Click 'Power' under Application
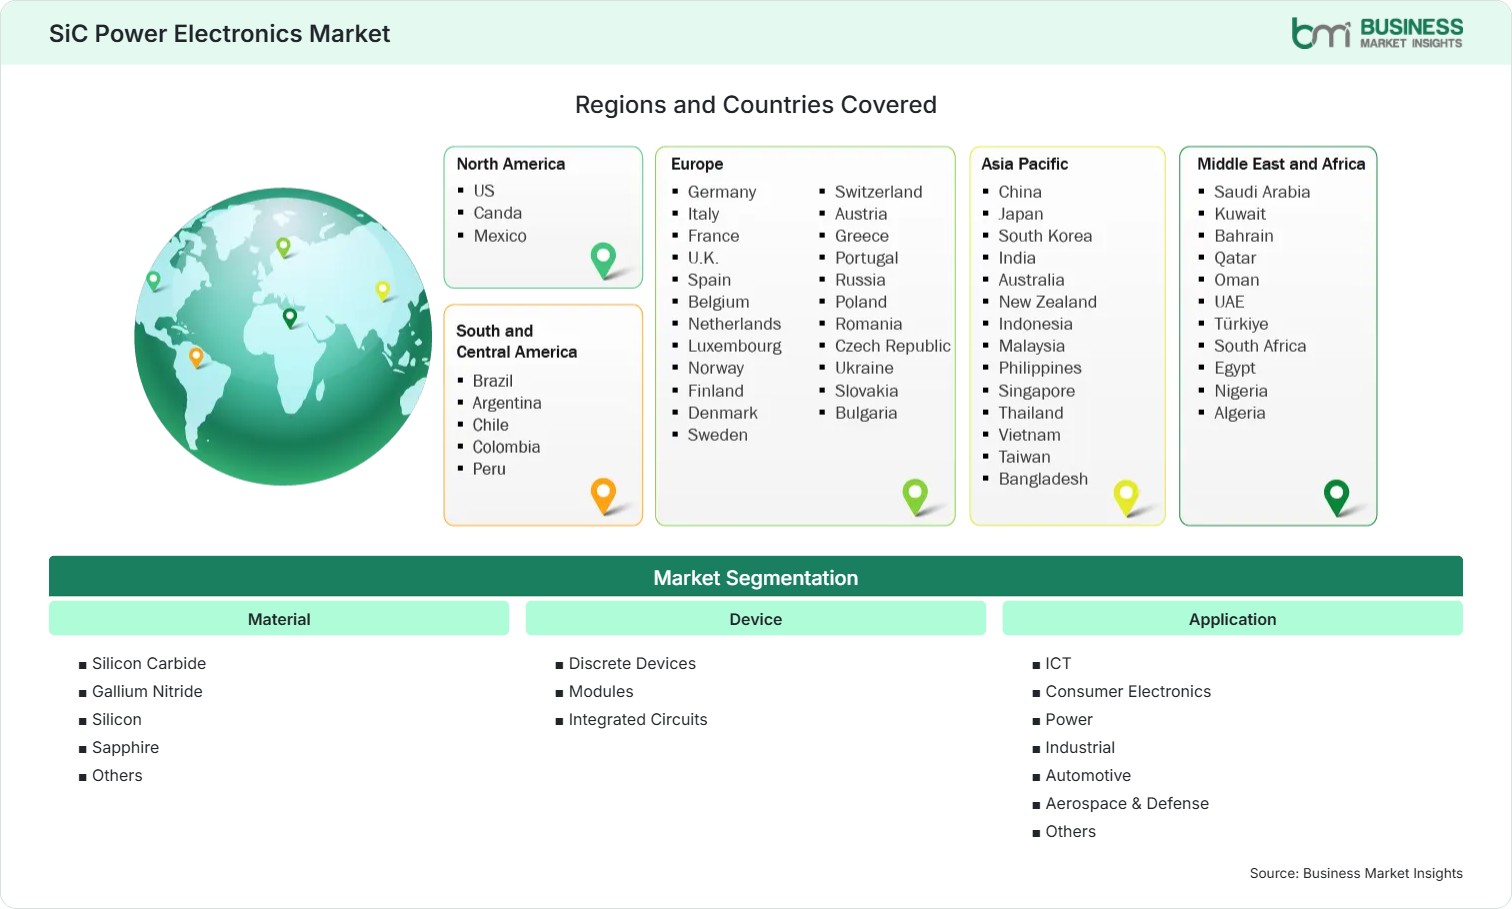 [x=1069, y=719]
